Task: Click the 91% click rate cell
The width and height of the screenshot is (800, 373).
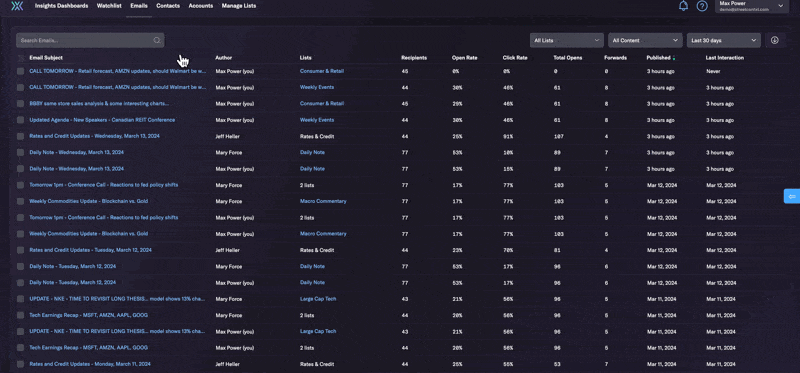Action: click(x=507, y=136)
